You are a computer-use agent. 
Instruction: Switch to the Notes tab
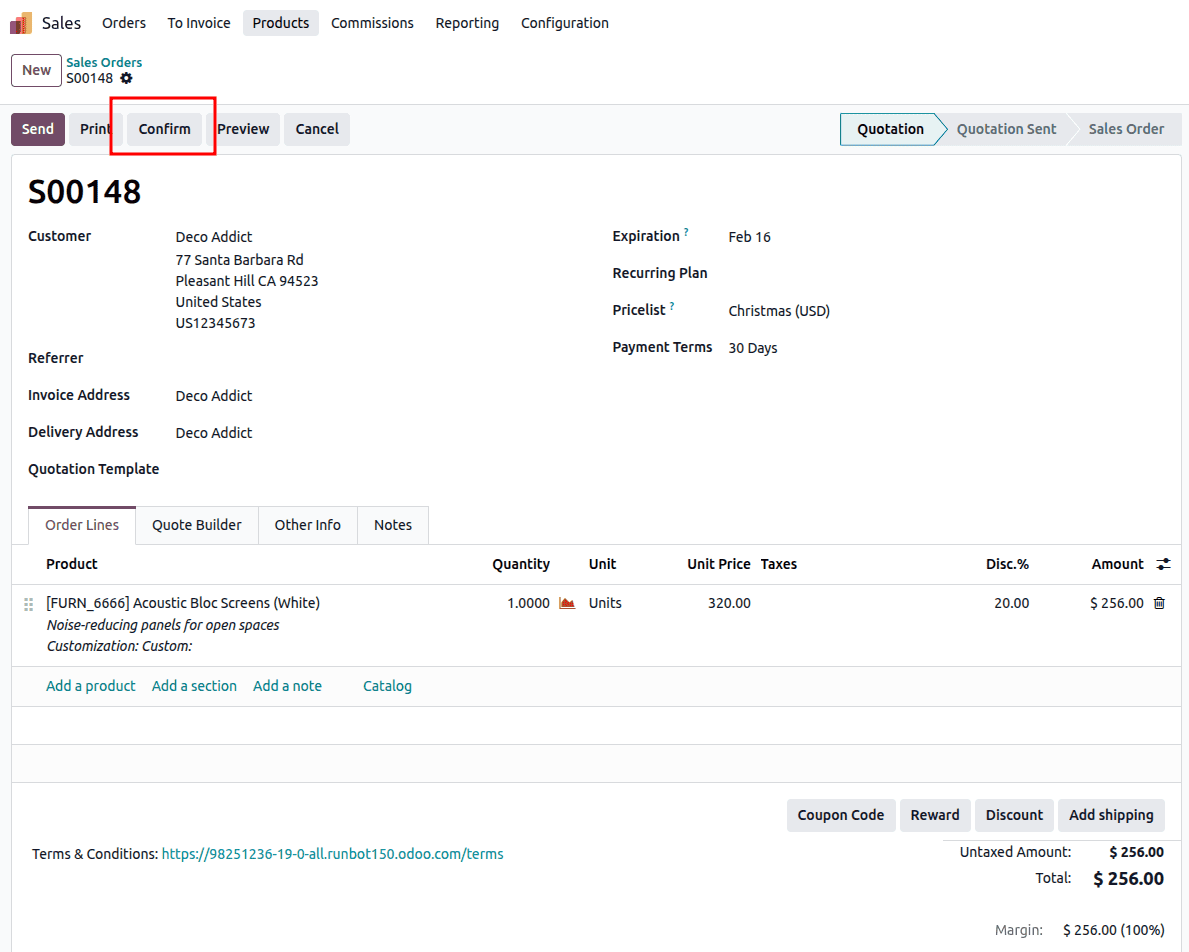392,524
